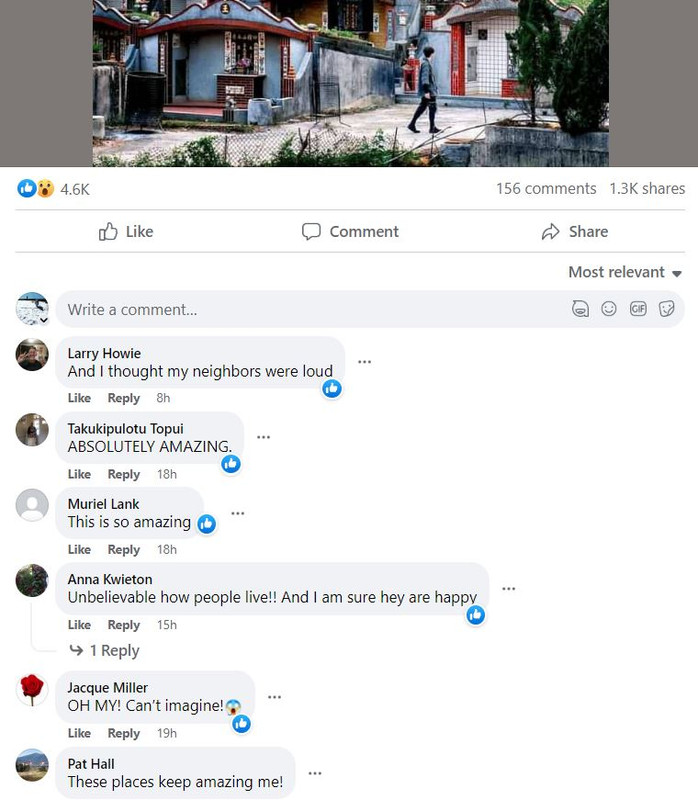The height and width of the screenshot is (800, 698).
Task: Like Larry Howie's comment
Action: point(79,398)
